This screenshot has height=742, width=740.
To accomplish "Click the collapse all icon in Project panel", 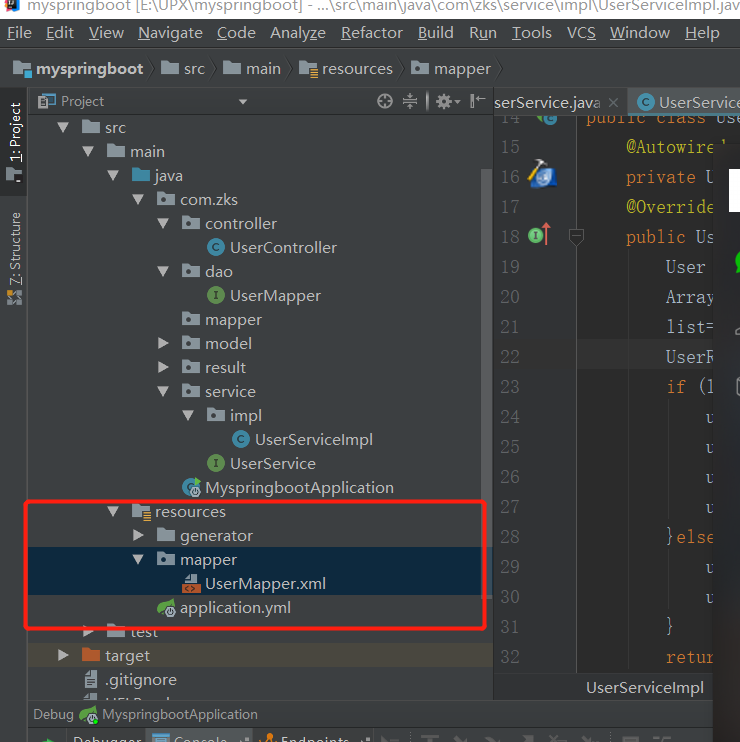I will click(x=410, y=101).
